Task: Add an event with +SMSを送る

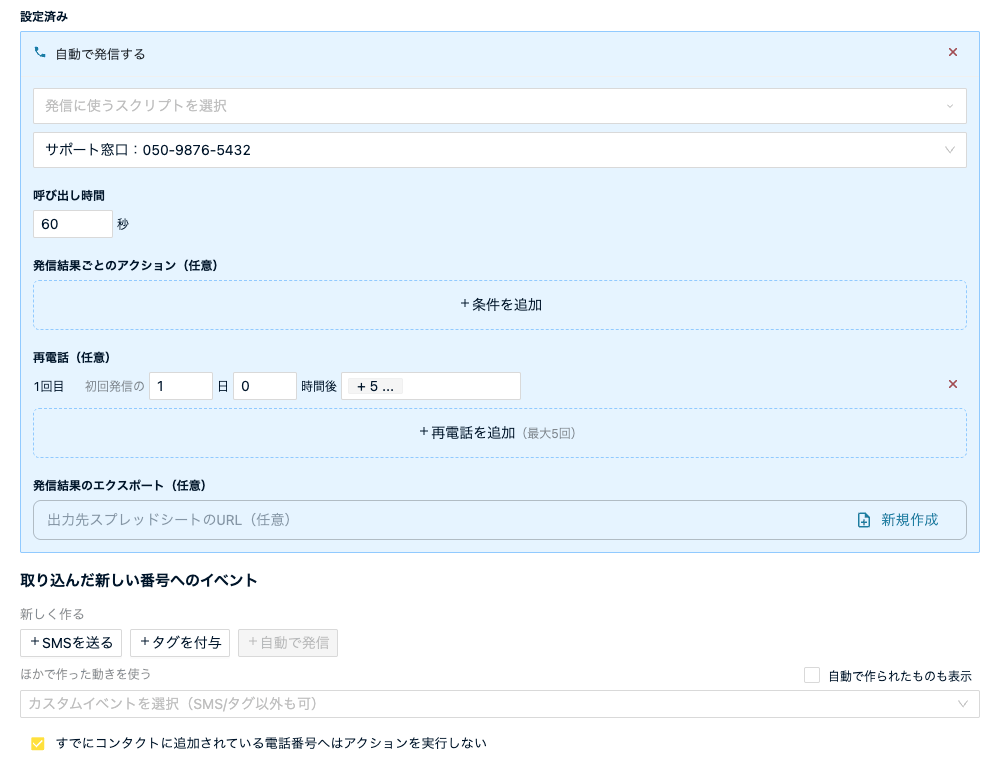Action: click(x=71, y=643)
